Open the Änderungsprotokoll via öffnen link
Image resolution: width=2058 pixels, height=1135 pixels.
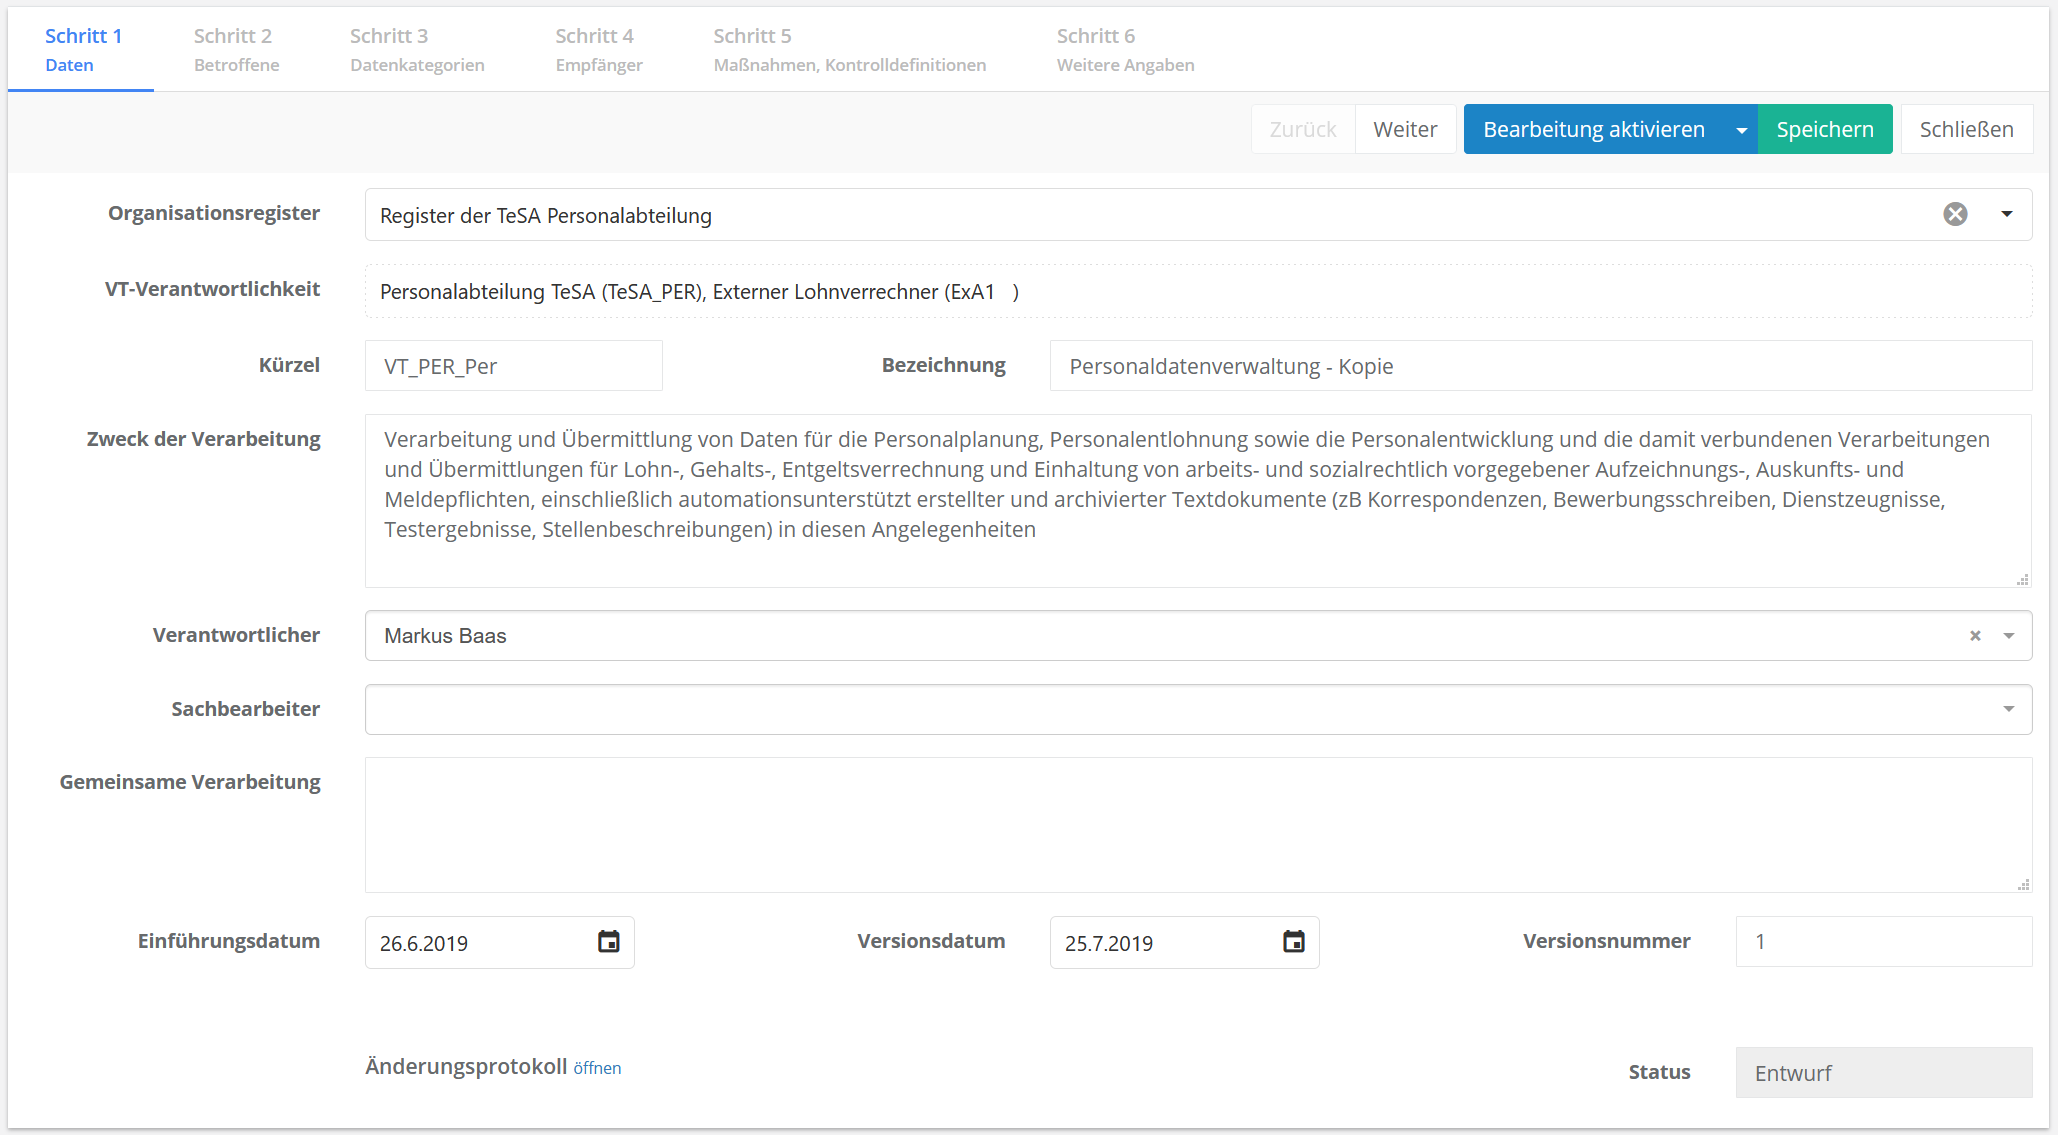coord(597,1068)
